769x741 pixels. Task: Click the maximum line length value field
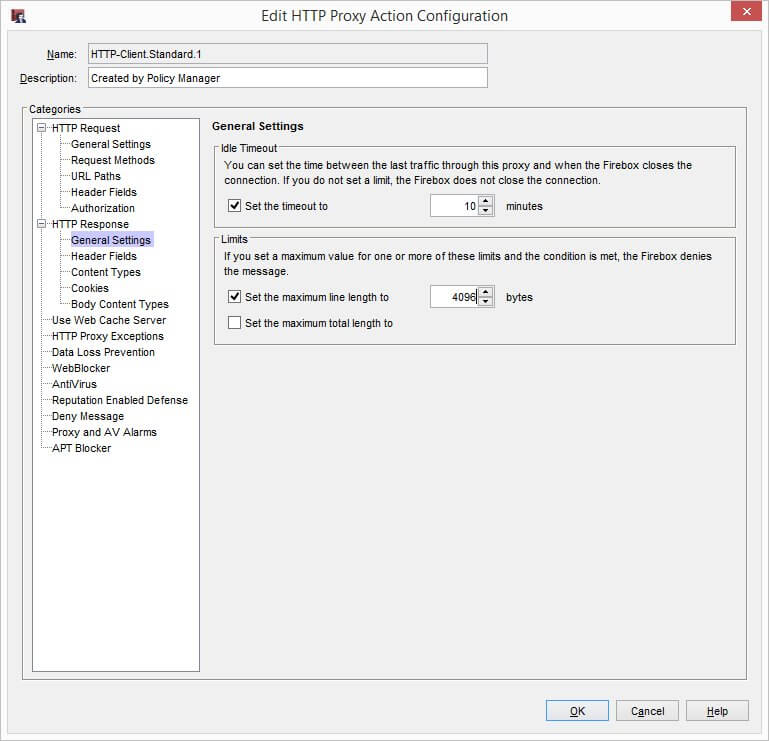pyautogui.click(x=454, y=297)
